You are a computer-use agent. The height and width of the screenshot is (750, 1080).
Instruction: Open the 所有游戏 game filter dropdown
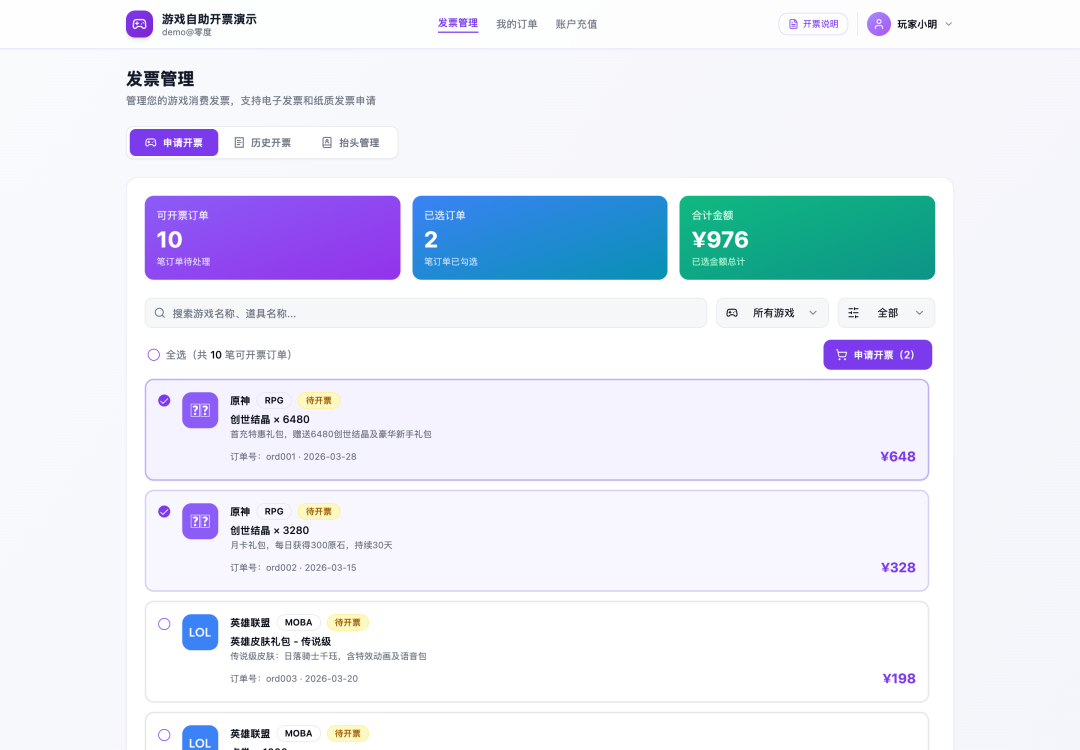[772, 313]
